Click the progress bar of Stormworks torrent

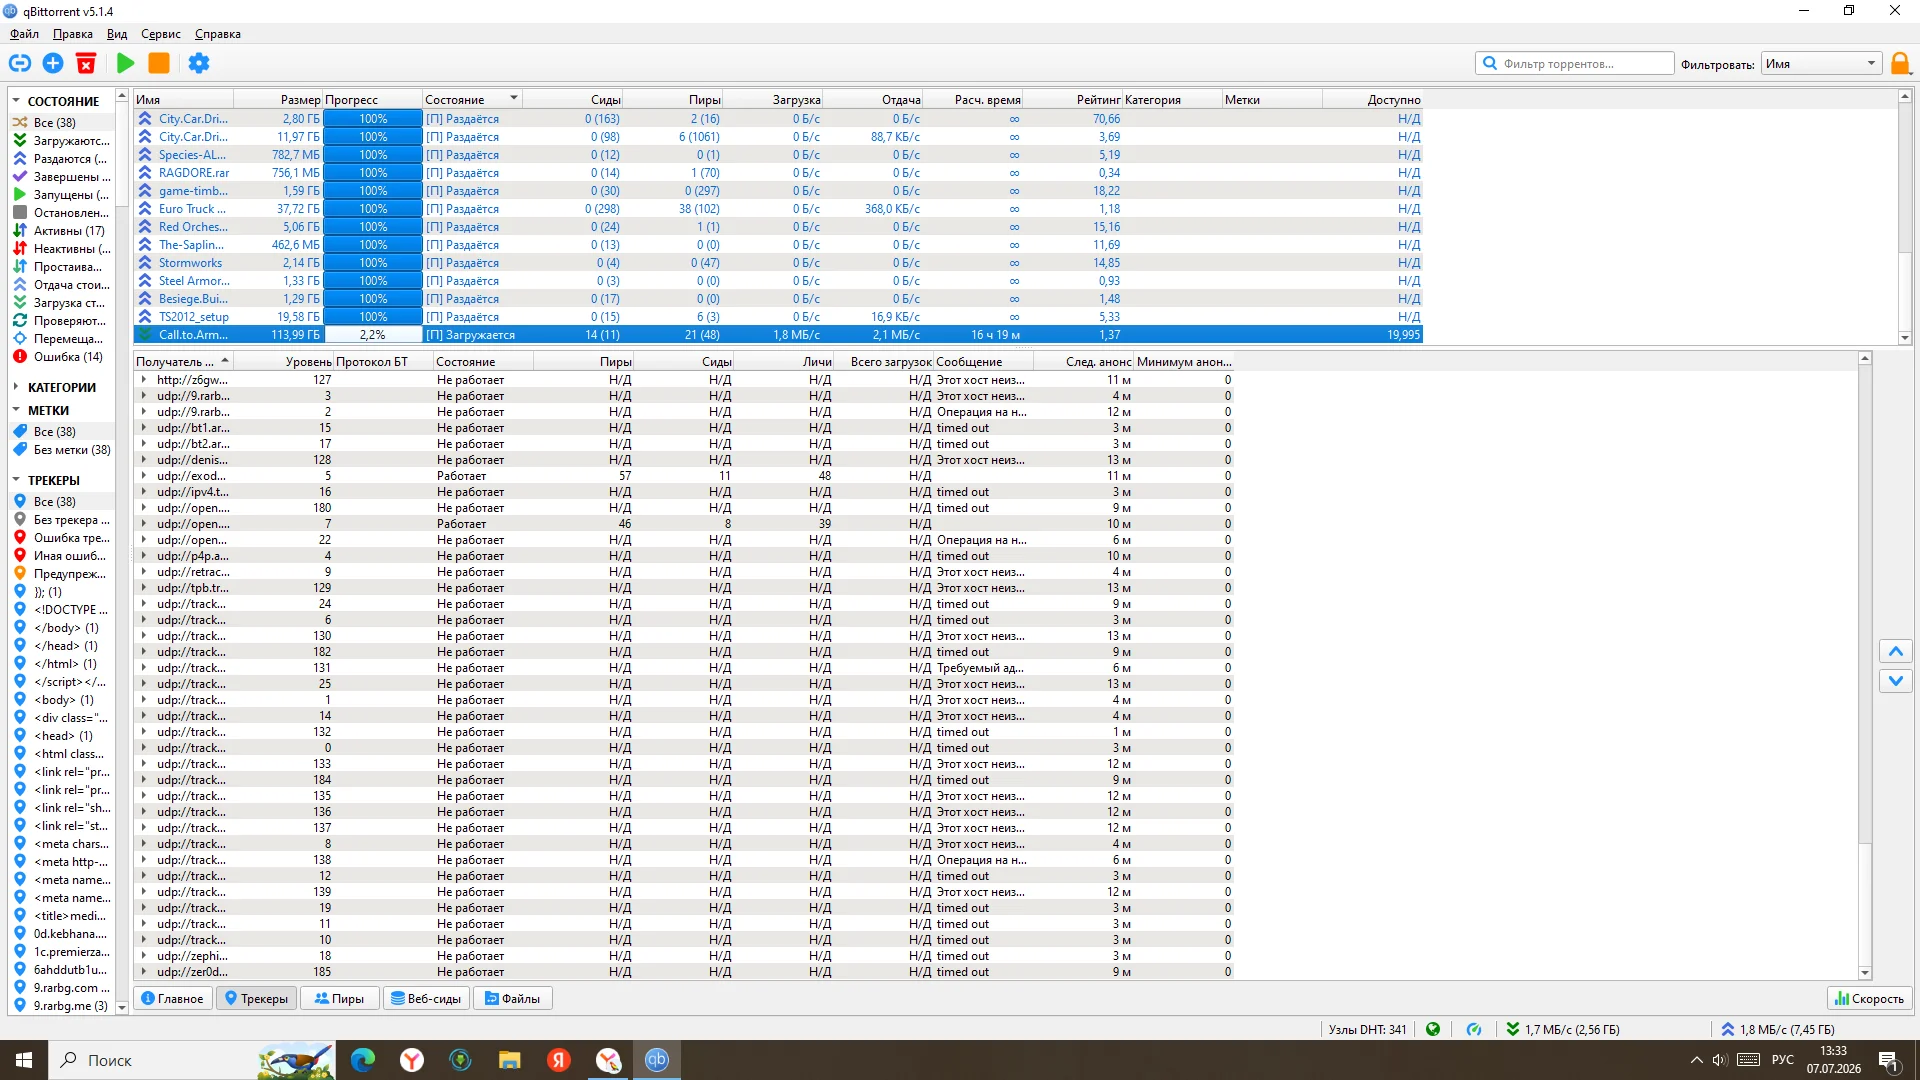(x=373, y=263)
